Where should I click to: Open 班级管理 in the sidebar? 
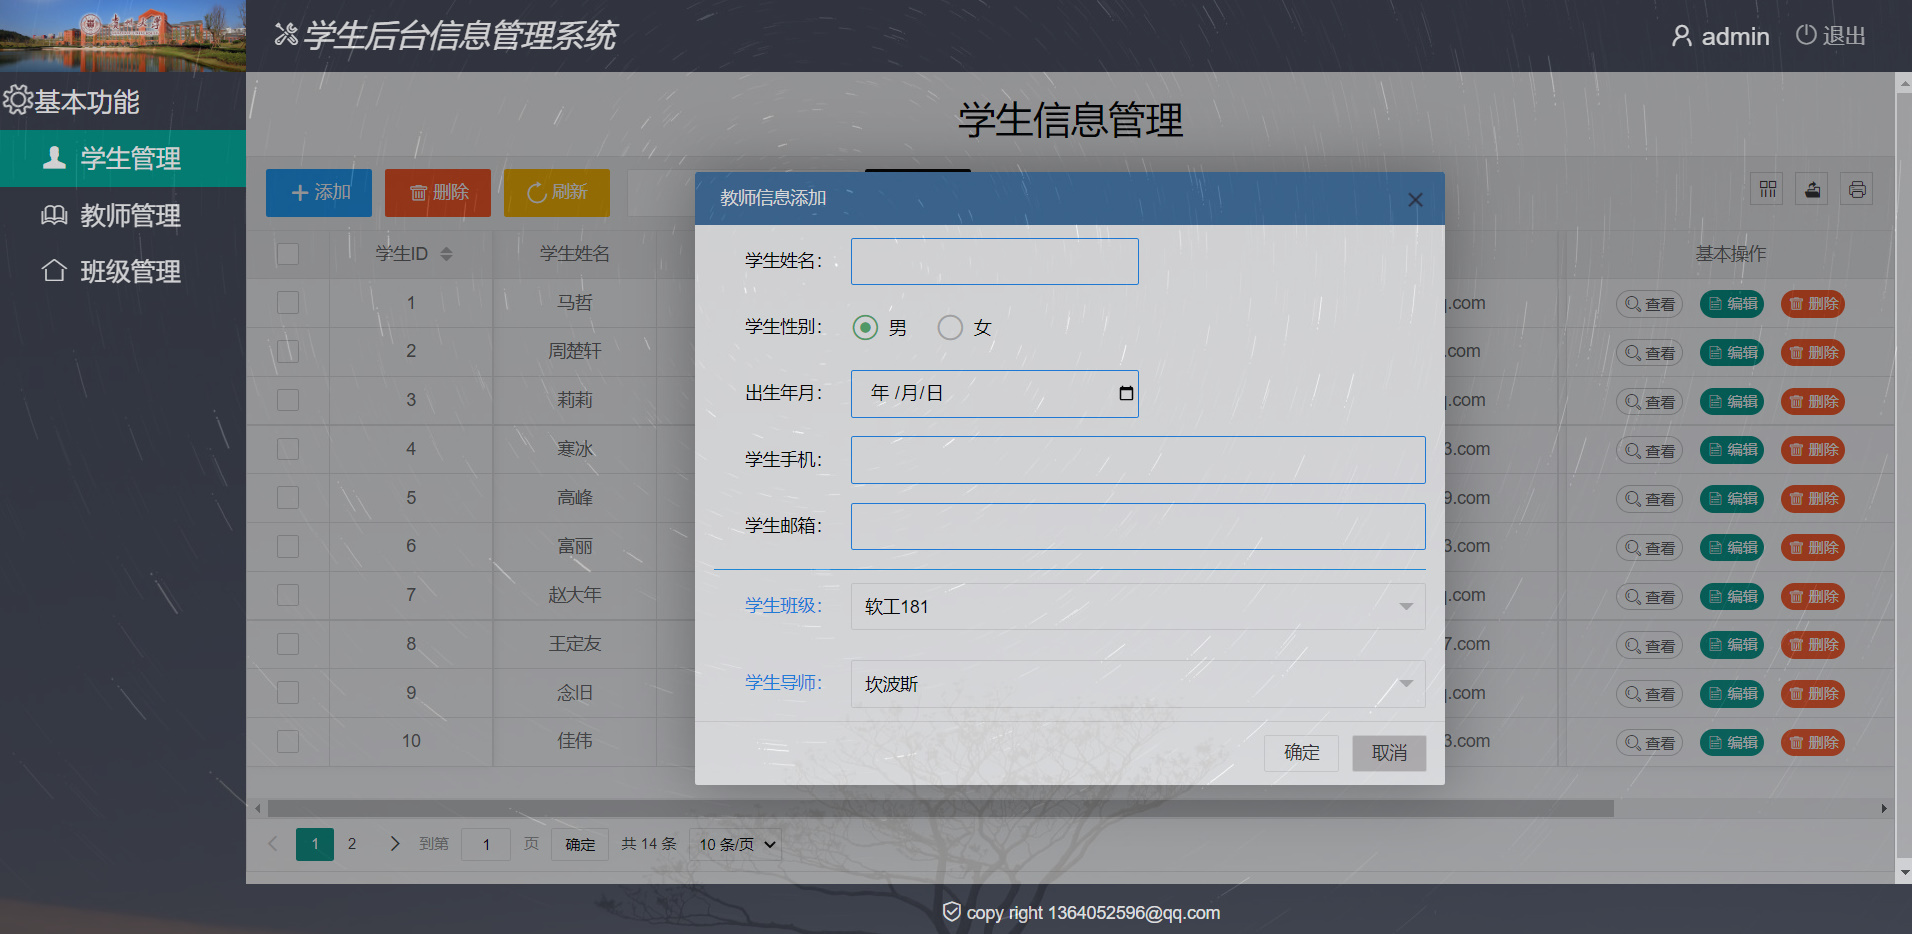[130, 271]
